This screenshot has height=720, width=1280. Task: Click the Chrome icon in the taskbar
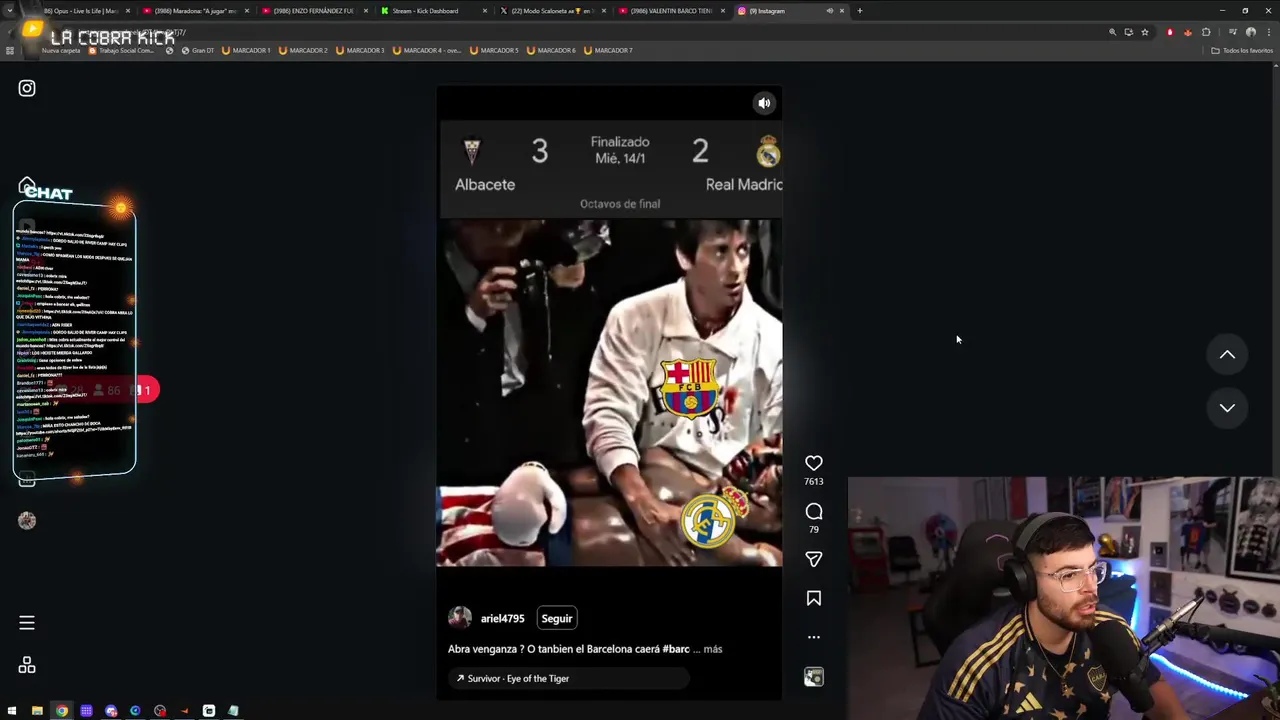[62, 711]
